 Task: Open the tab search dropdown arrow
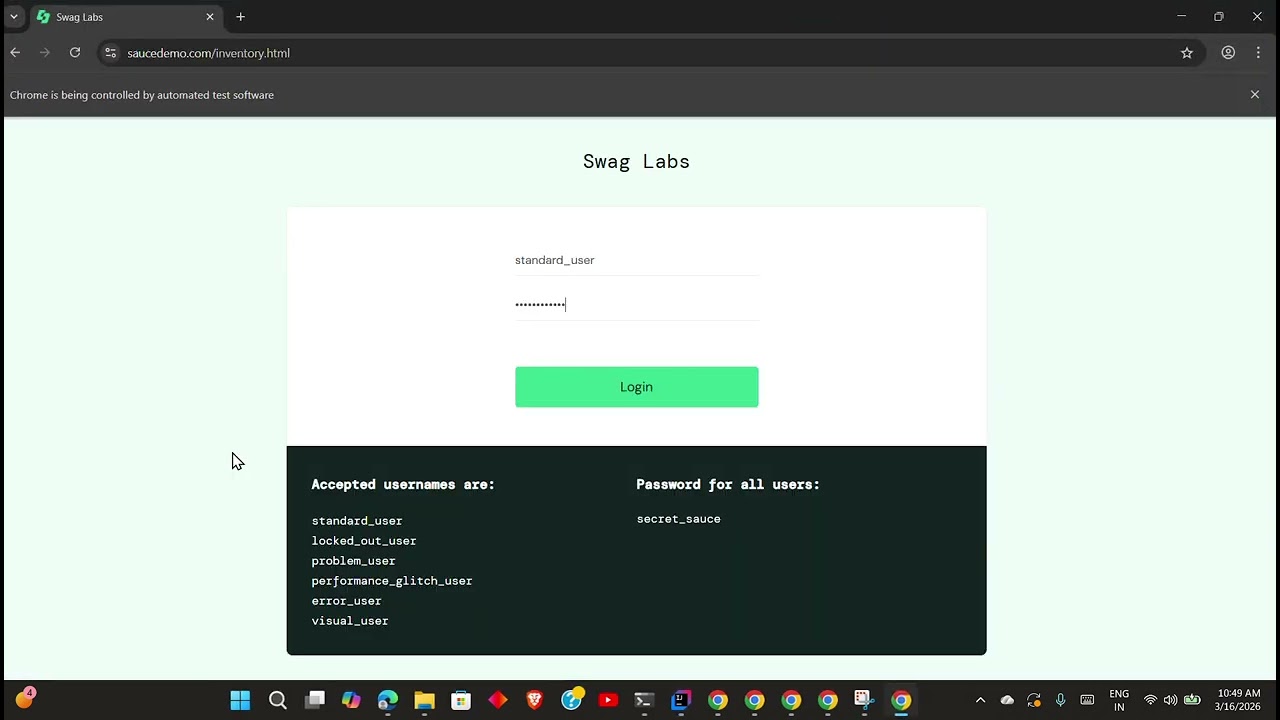pyautogui.click(x=14, y=17)
